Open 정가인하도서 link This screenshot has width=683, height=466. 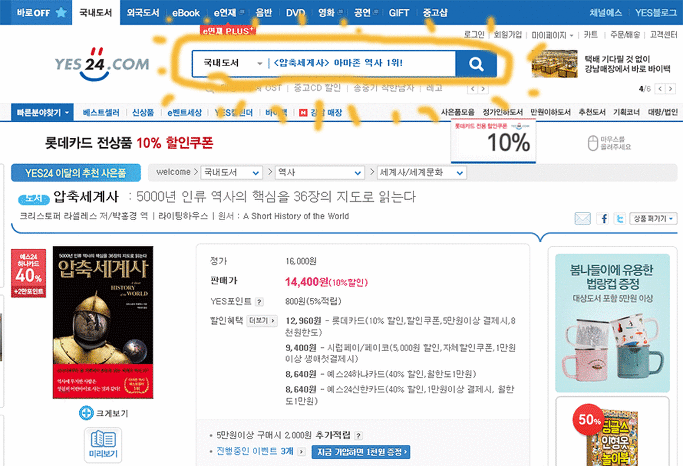click(502, 112)
